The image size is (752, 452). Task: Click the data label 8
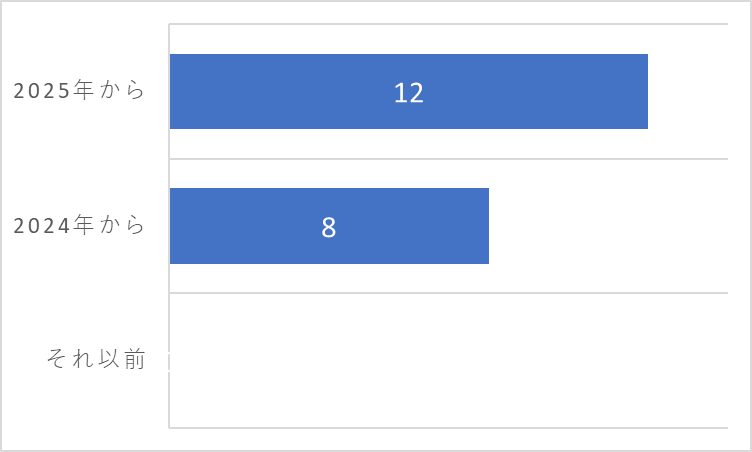pyautogui.click(x=329, y=227)
